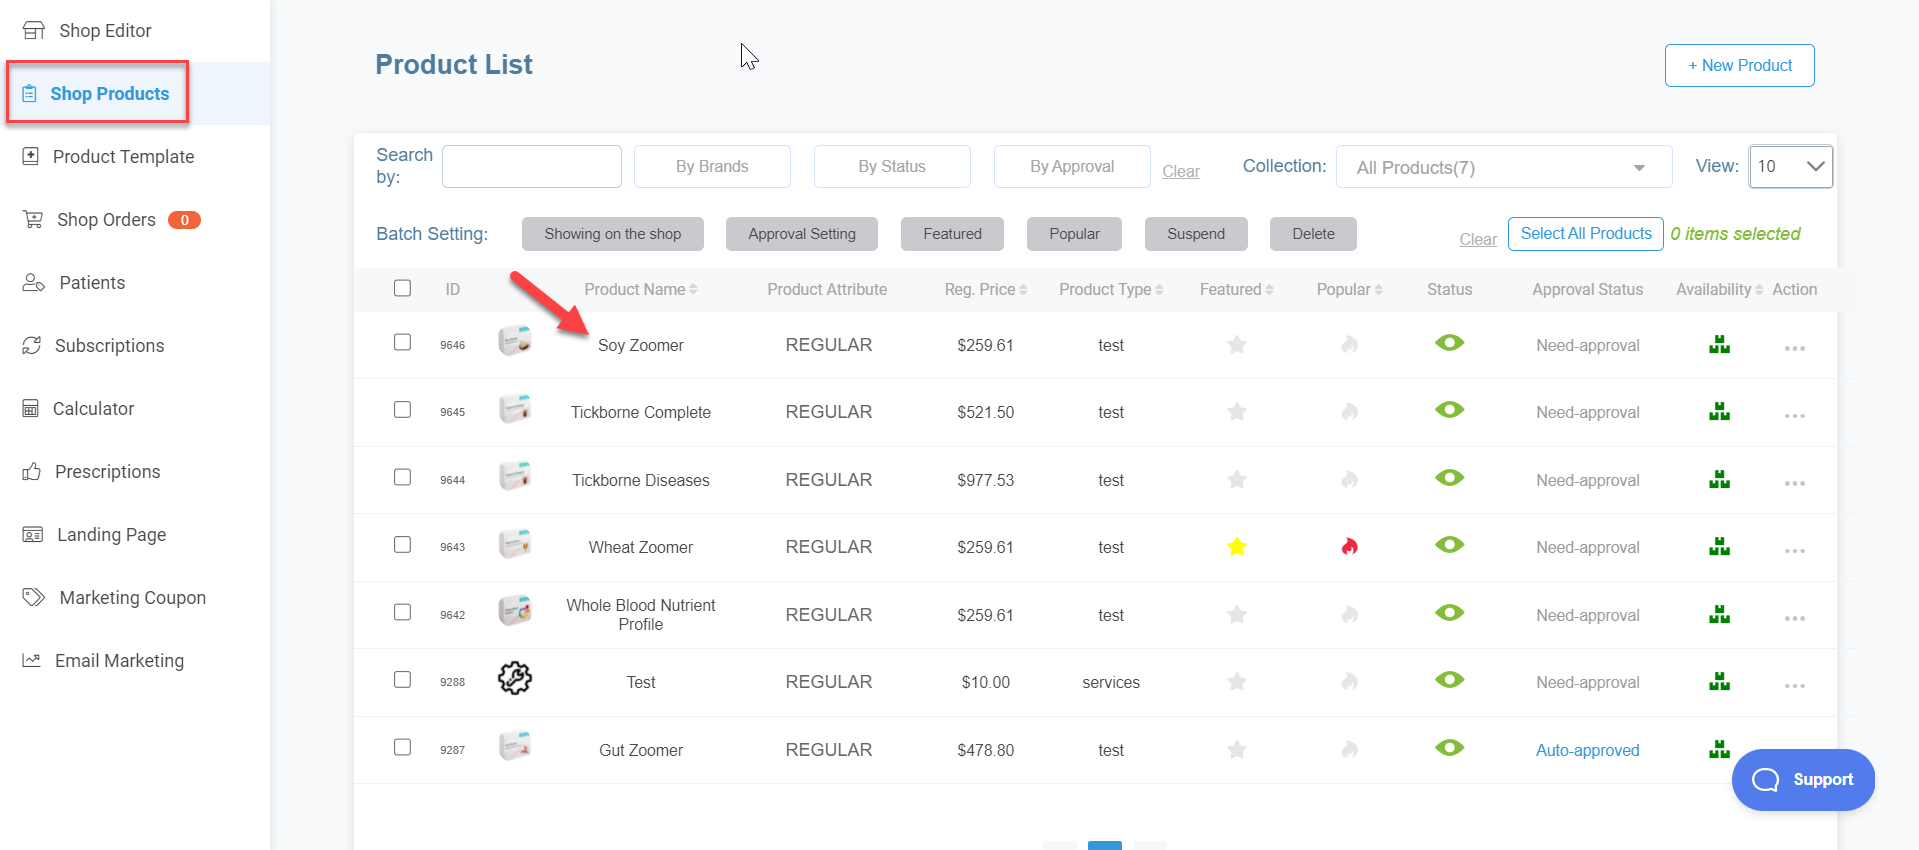Click the Featured batch button
The image size is (1919, 850).
tap(952, 234)
